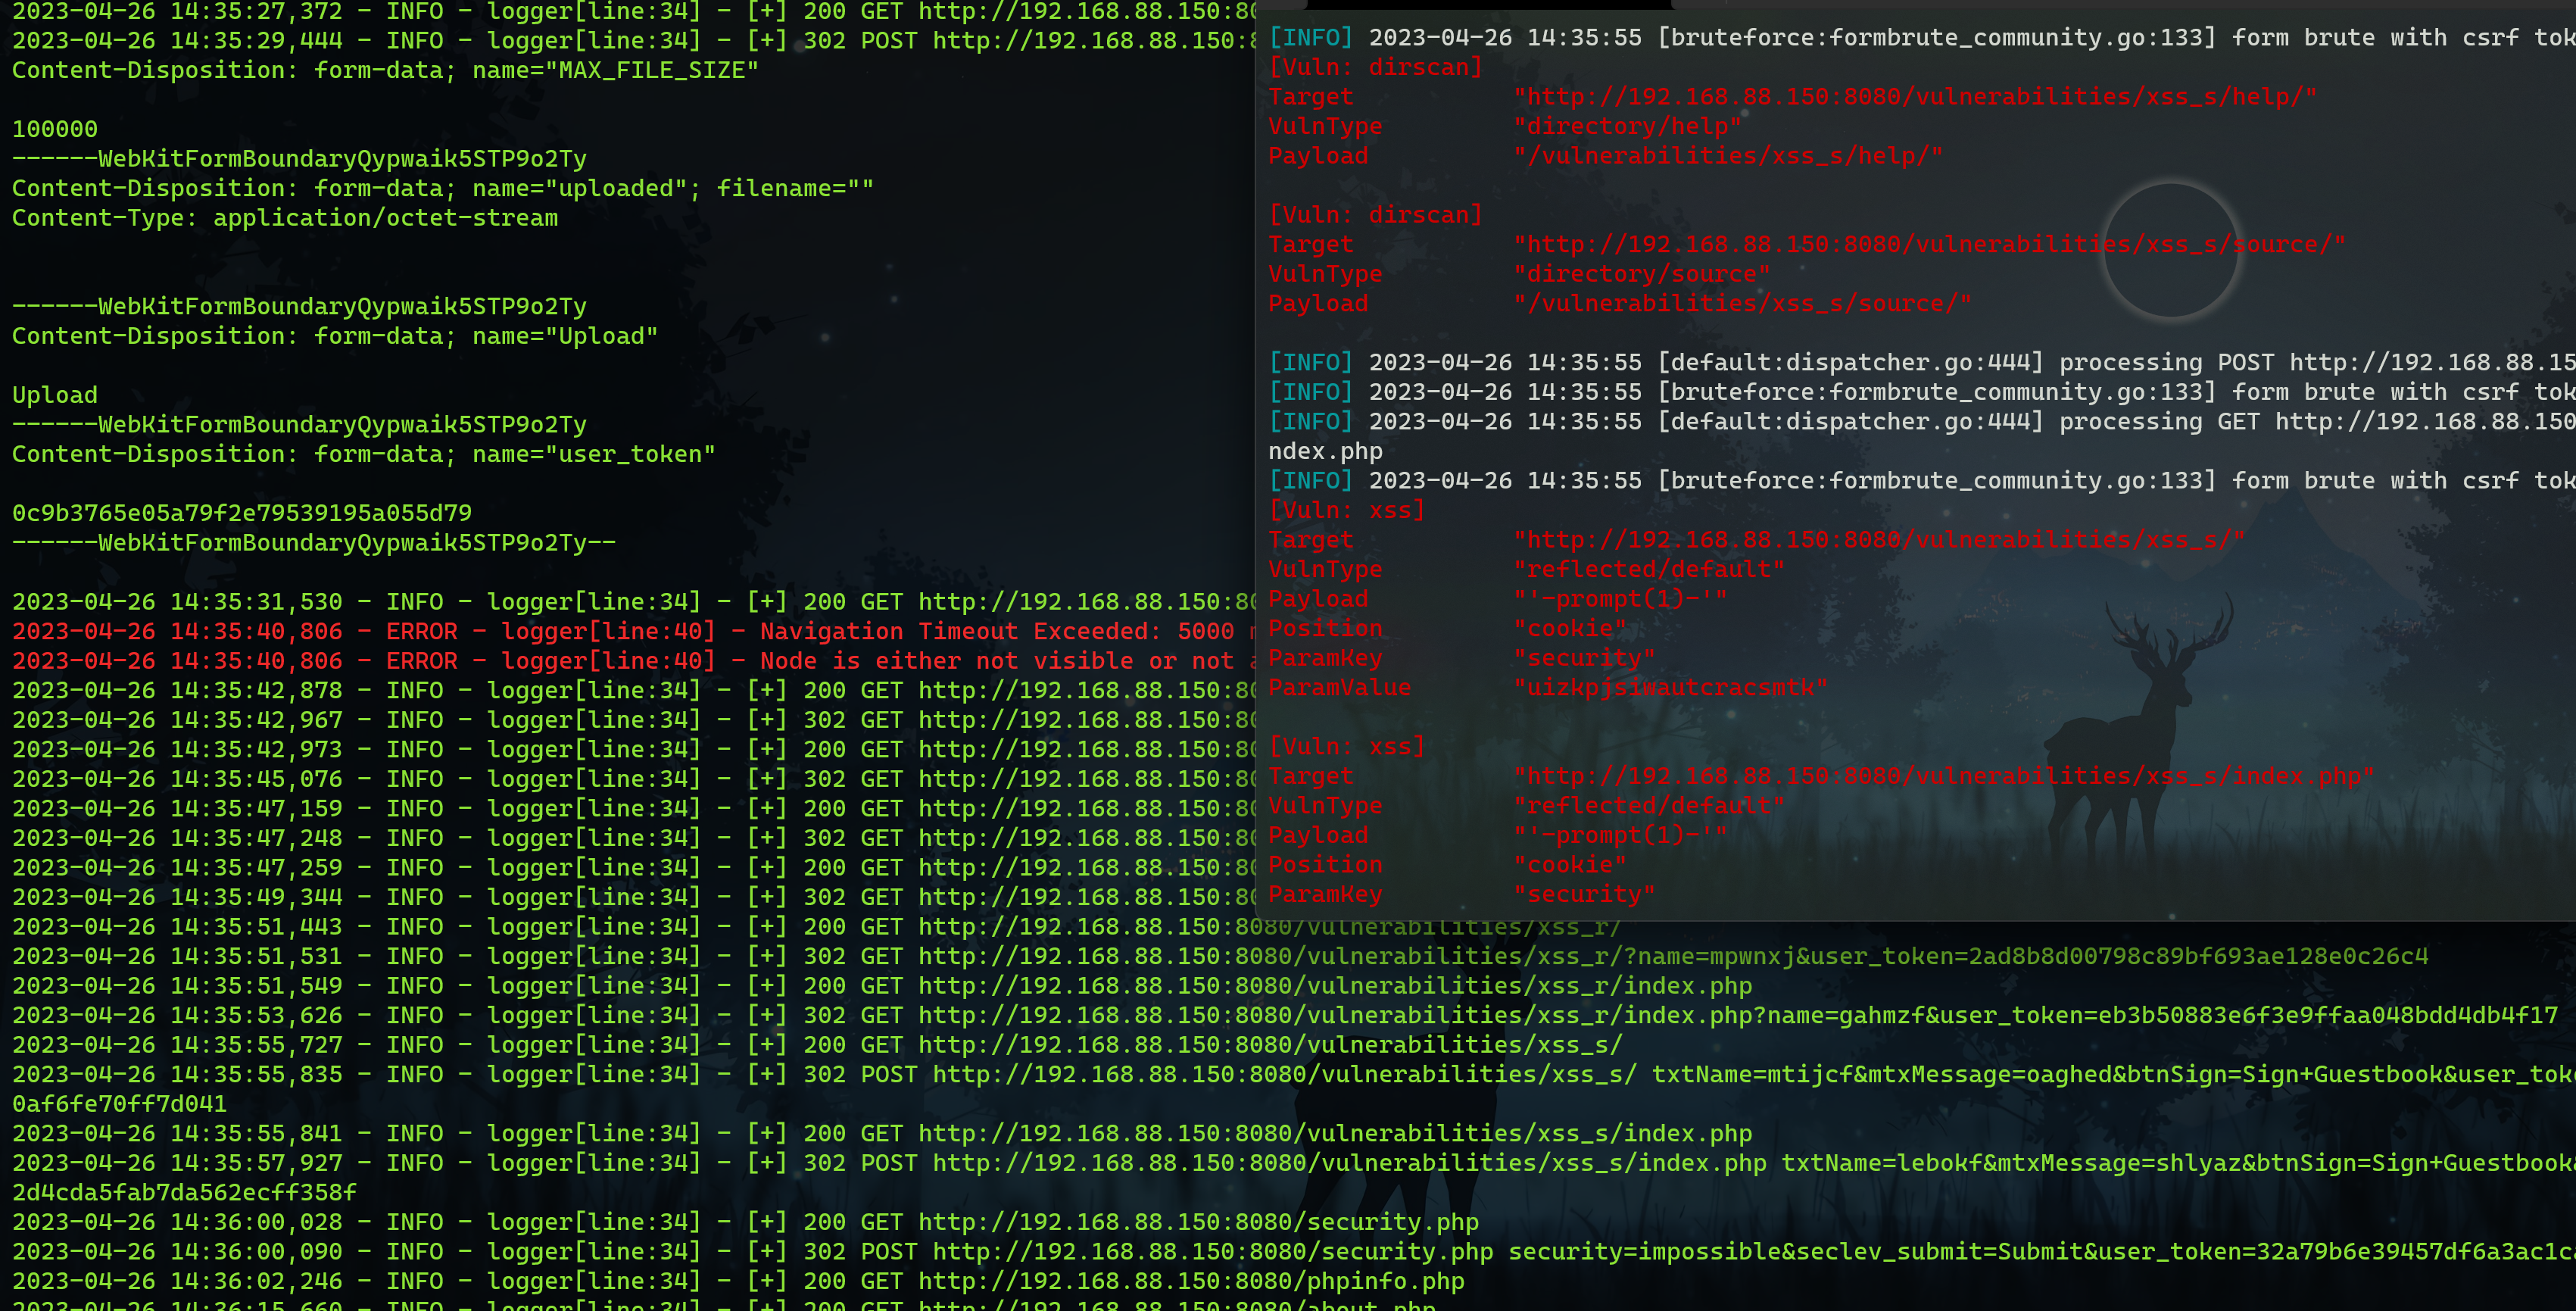Click the "directory/source" VulnType value

click(x=1641, y=274)
